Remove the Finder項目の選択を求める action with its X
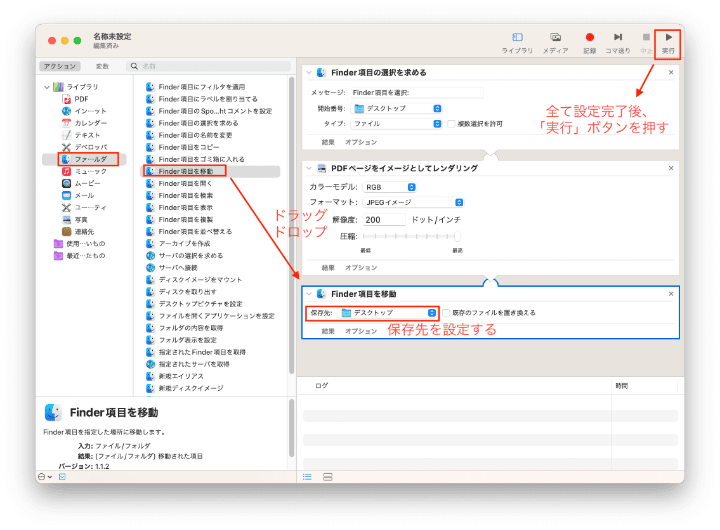 click(x=671, y=73)
